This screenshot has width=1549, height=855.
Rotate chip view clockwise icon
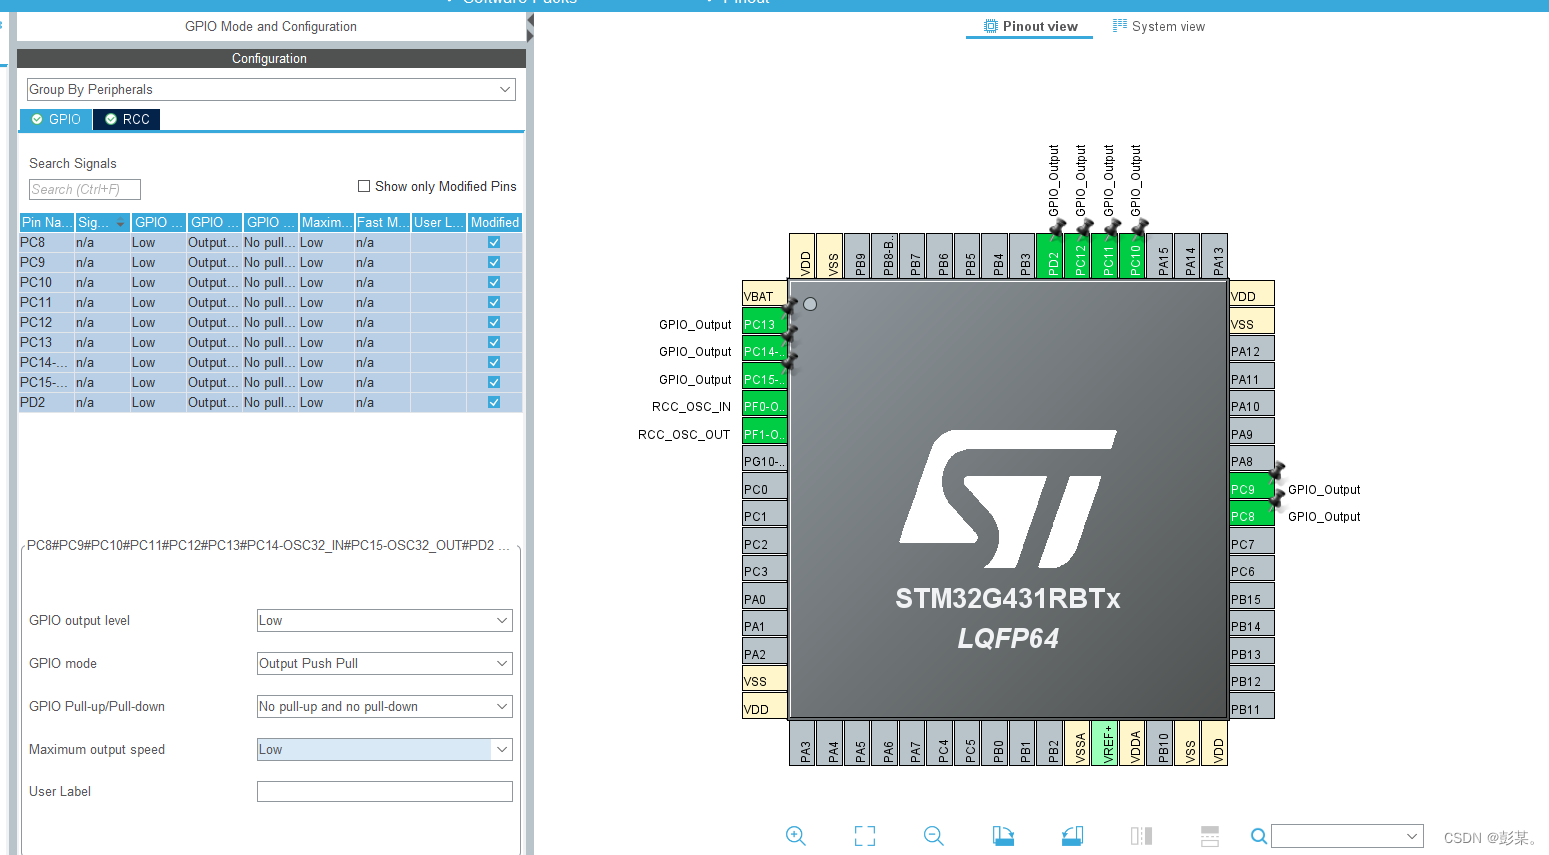click(x=1003, y=836)
